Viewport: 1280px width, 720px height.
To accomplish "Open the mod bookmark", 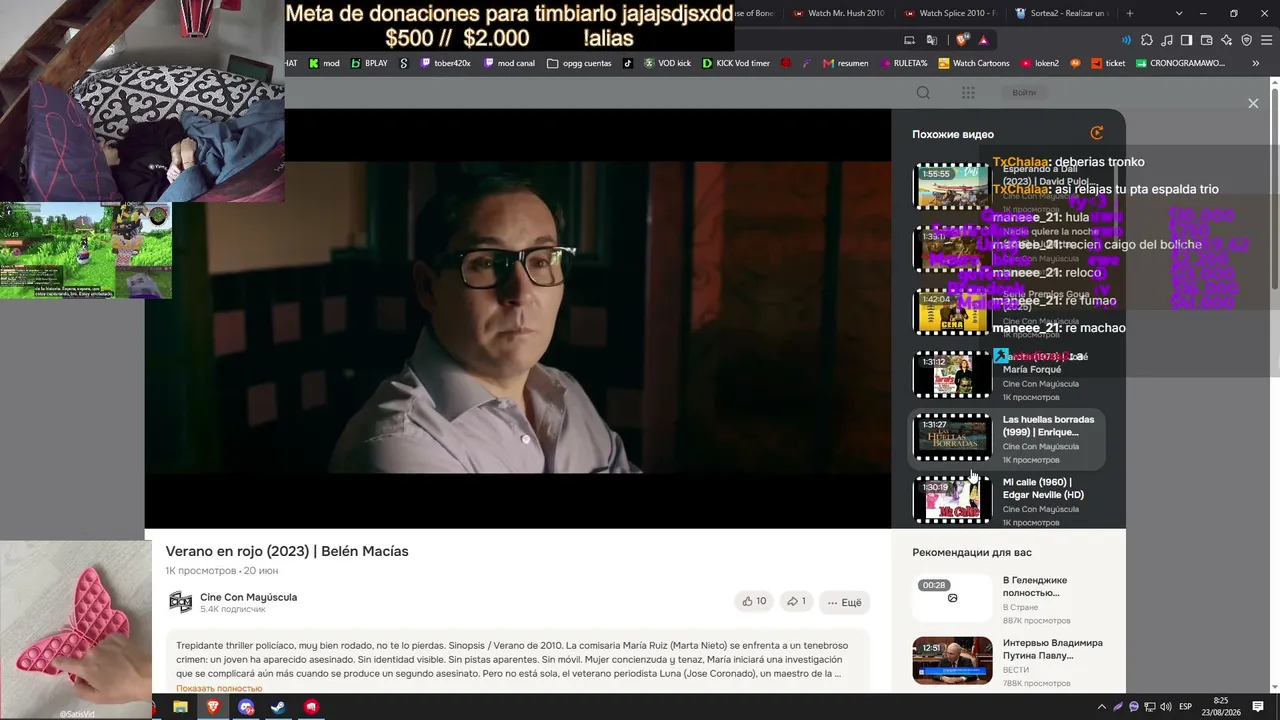I will click(x=324, y=63).
